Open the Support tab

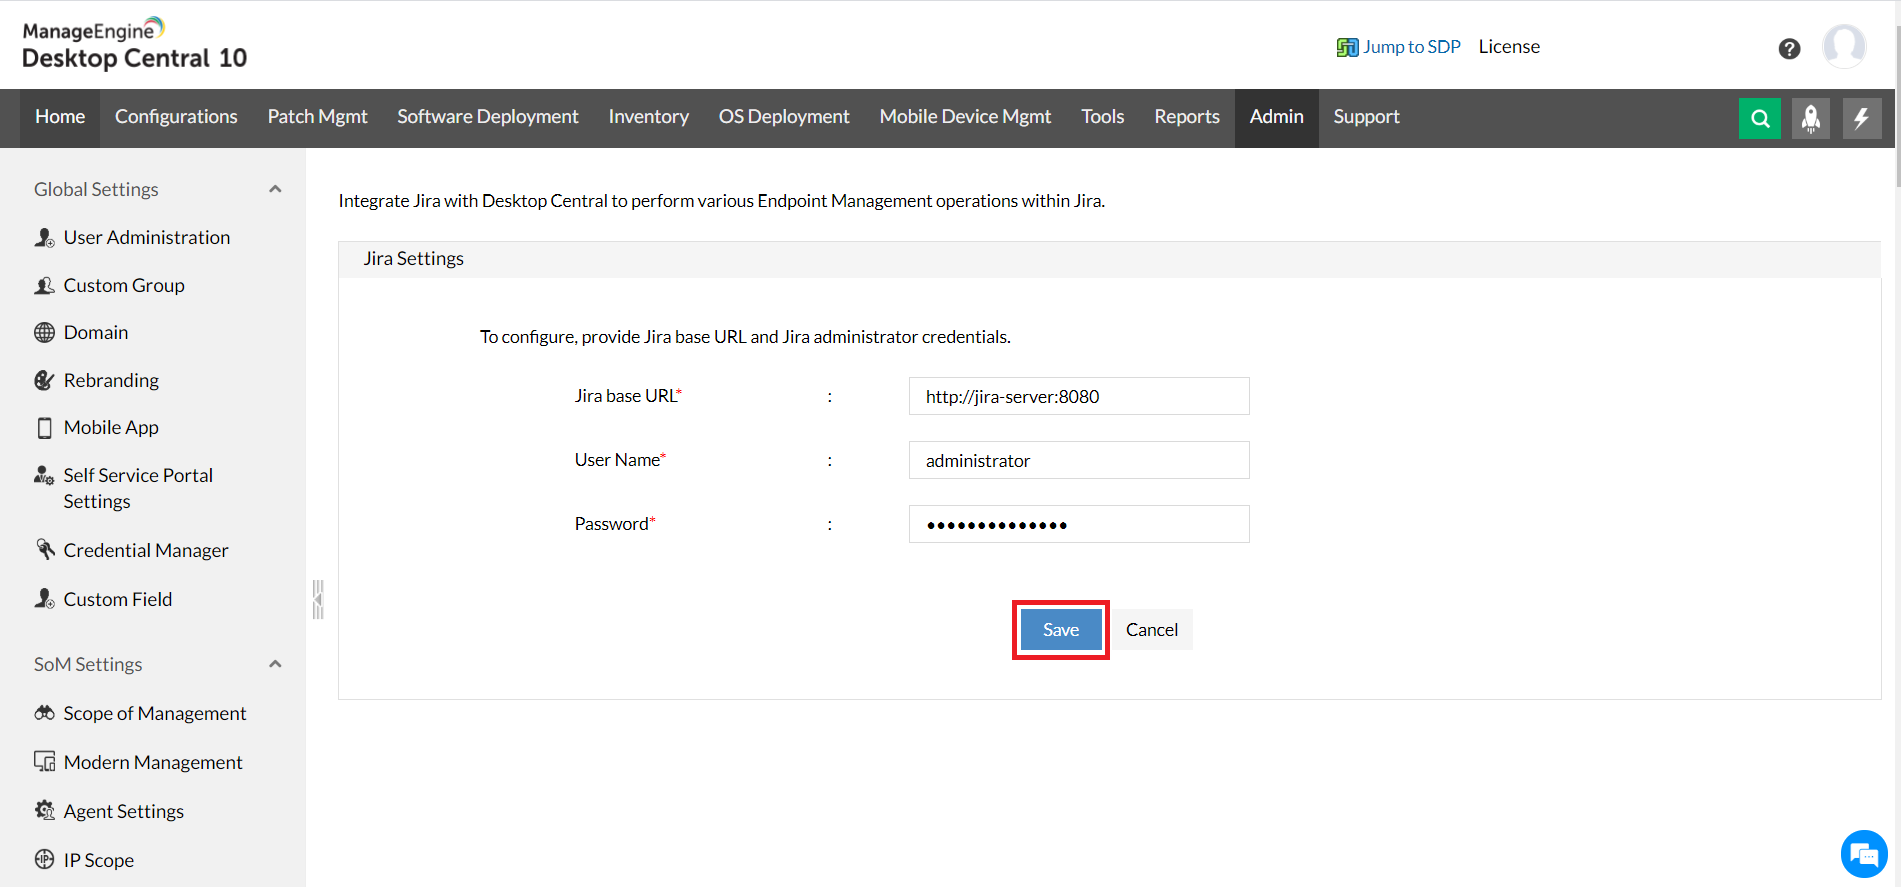click(1366, 117)
